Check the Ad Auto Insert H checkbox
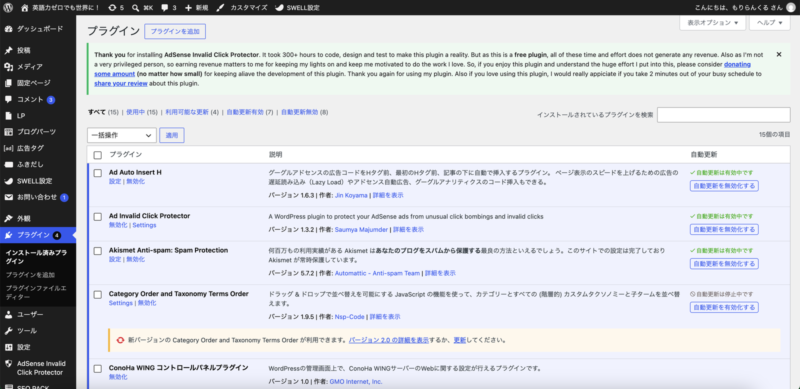This screenshot has height=389, width=800. click(x=98, y=173)
